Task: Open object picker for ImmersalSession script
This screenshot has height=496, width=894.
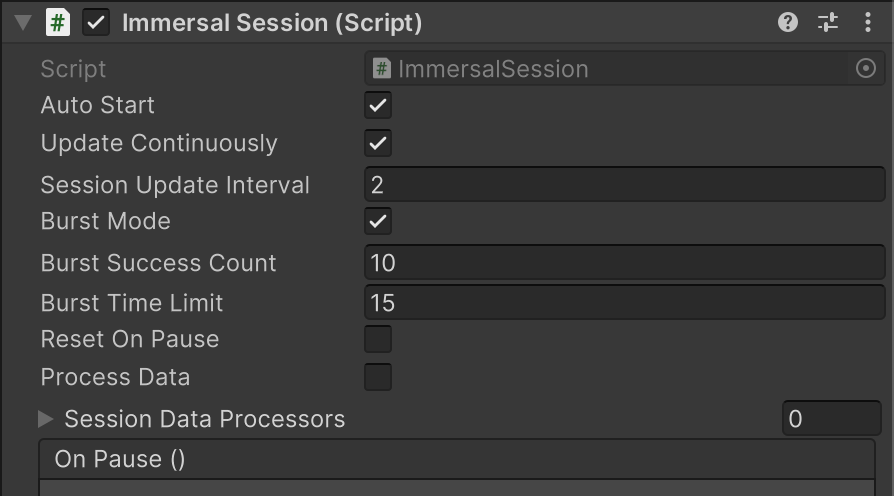Action: point(865,68)
